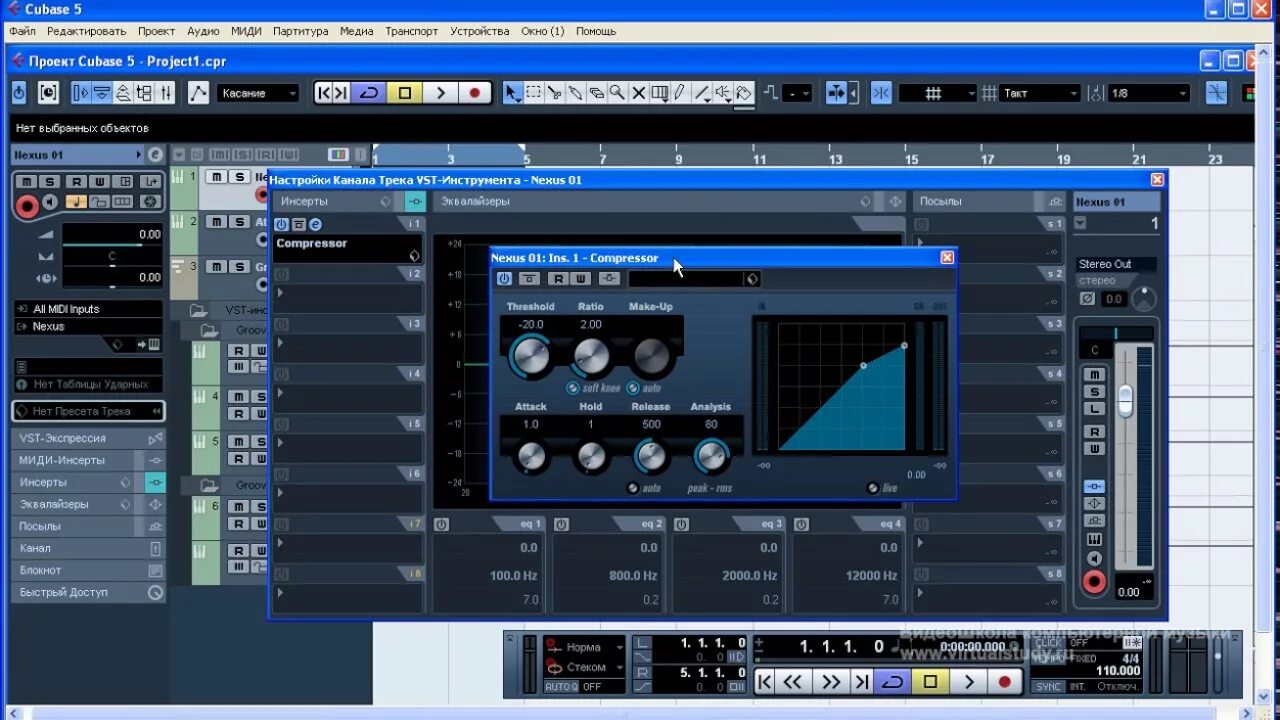Open the МИДИ menu

point(246,31)
